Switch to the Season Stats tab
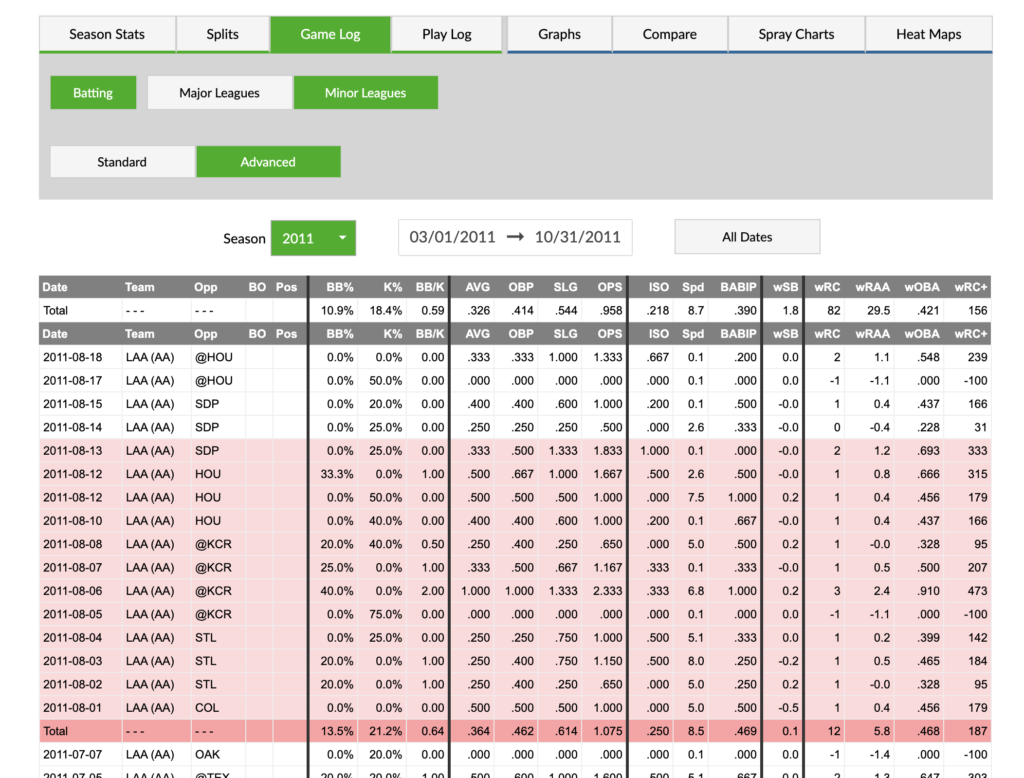1024x778 pixels. pos(107,33)
